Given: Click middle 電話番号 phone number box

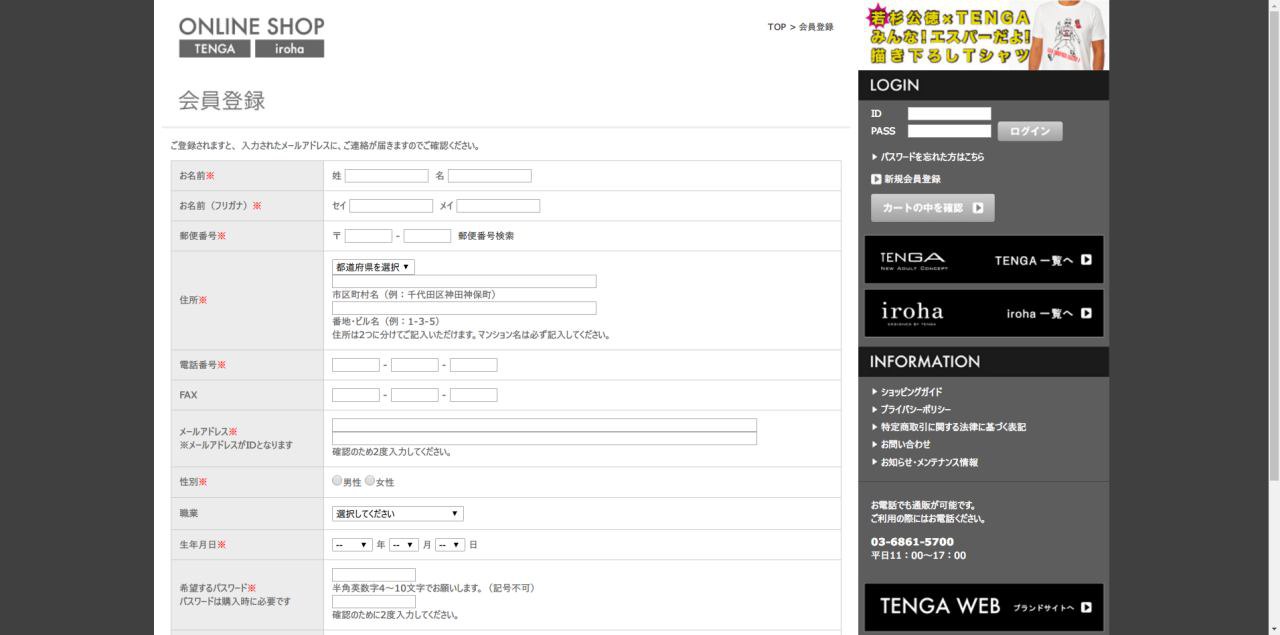Looking at the screenshot, I should pyautogui.click(x=415, y=365).
